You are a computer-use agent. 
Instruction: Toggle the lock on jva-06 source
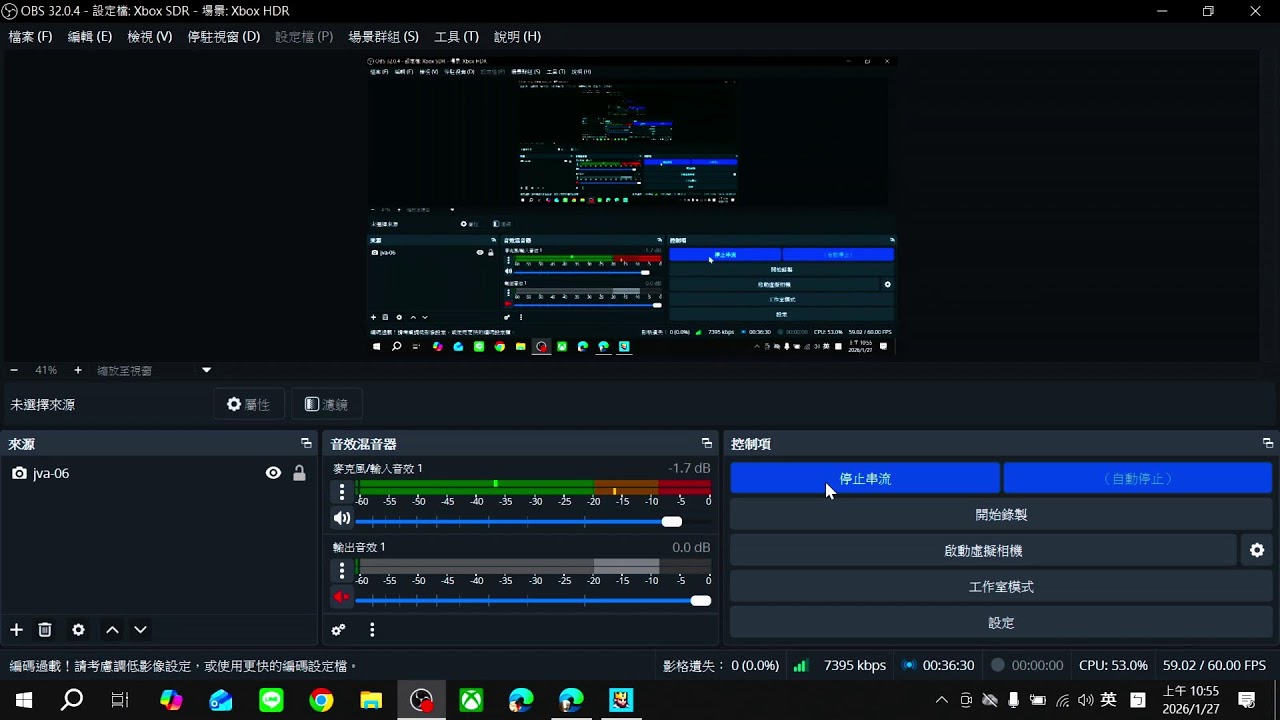[299, 473]
